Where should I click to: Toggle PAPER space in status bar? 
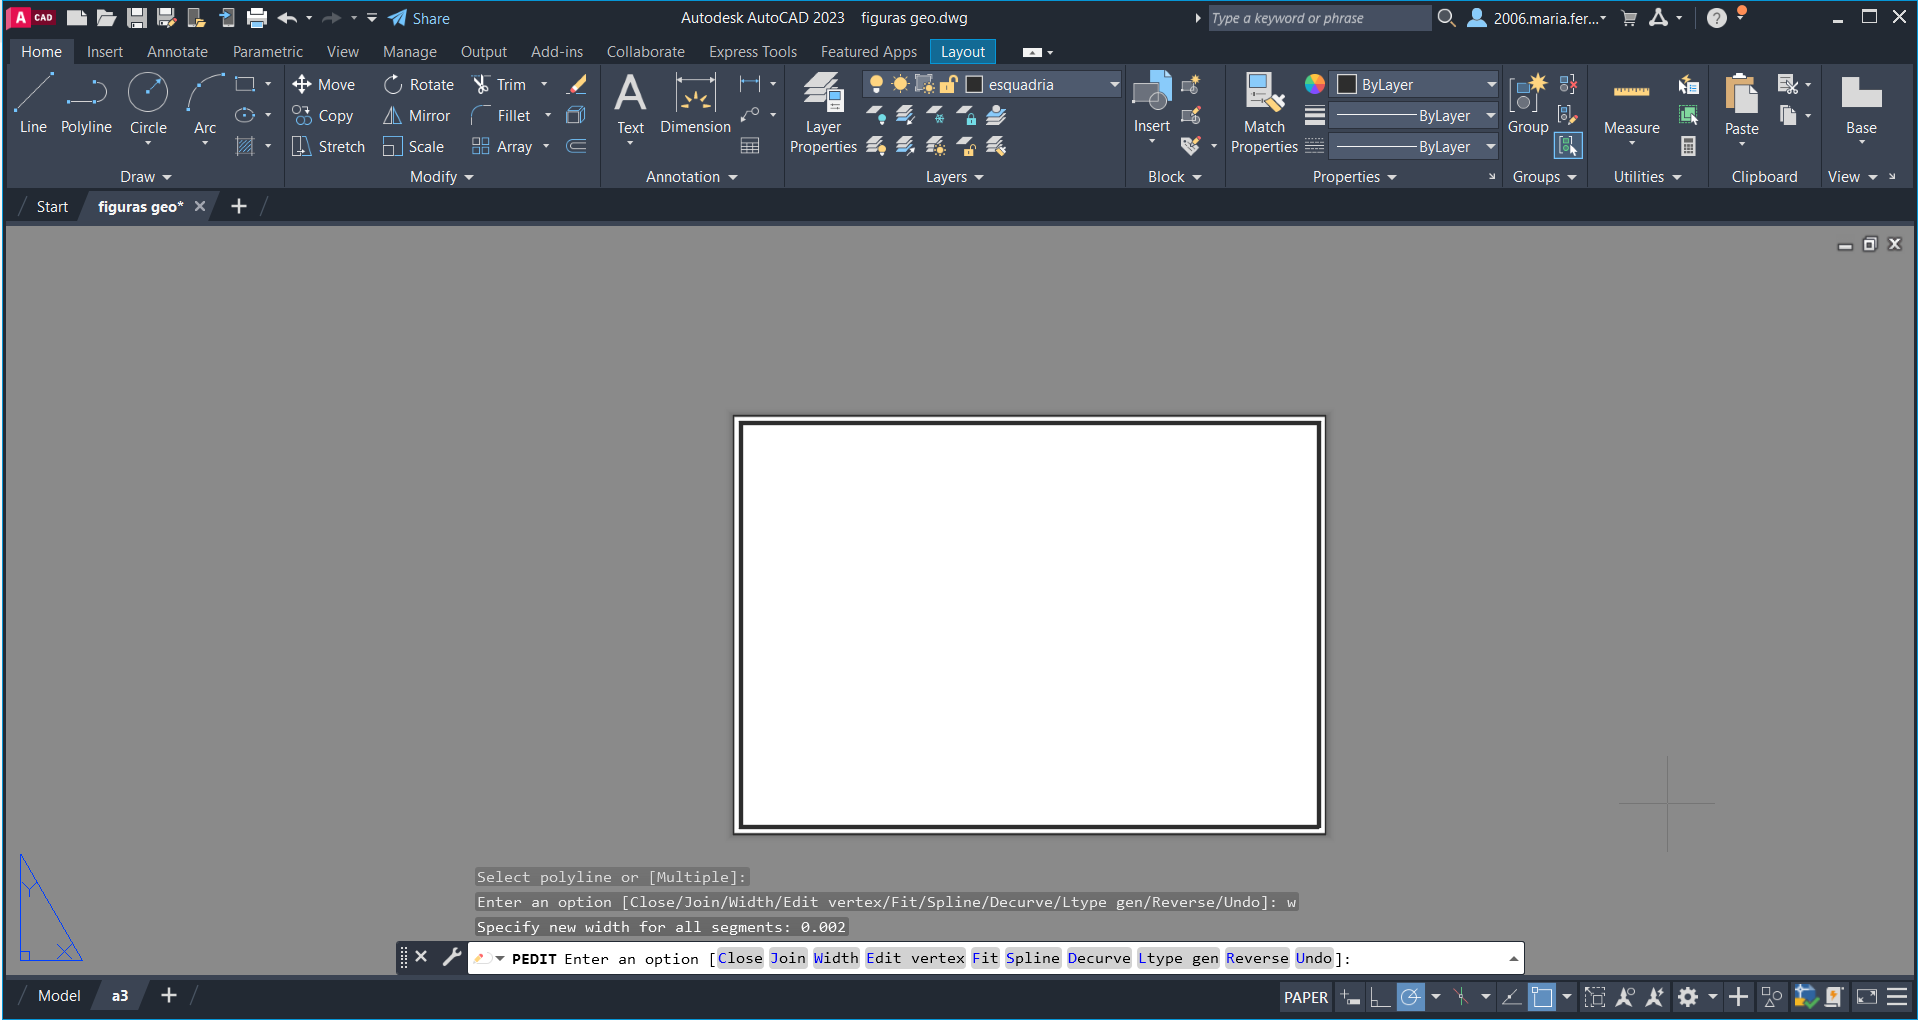pos(1306,997)
